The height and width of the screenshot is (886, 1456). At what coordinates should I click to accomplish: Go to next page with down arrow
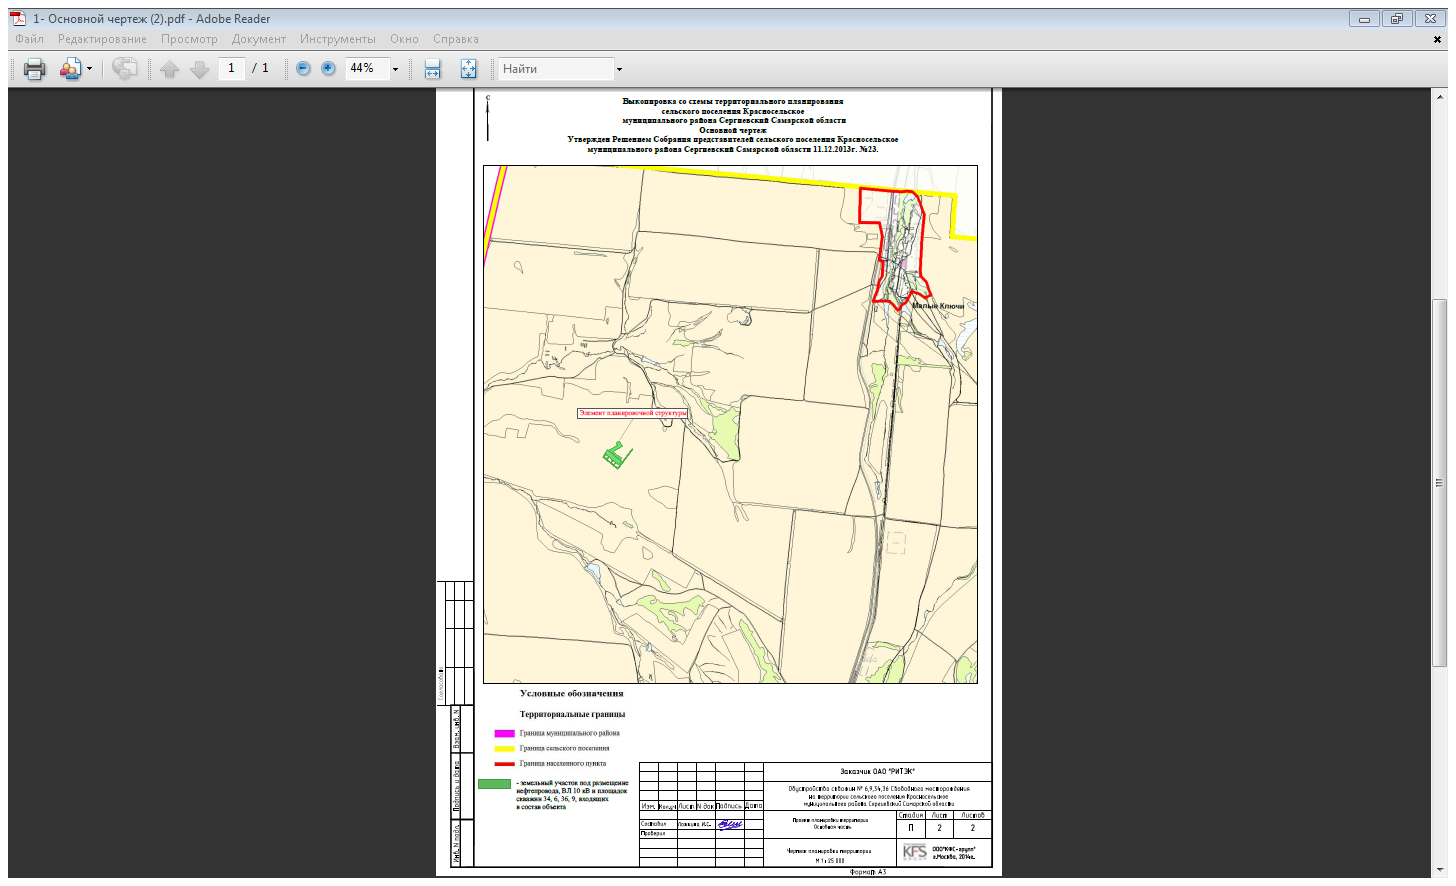click(200, 69)
